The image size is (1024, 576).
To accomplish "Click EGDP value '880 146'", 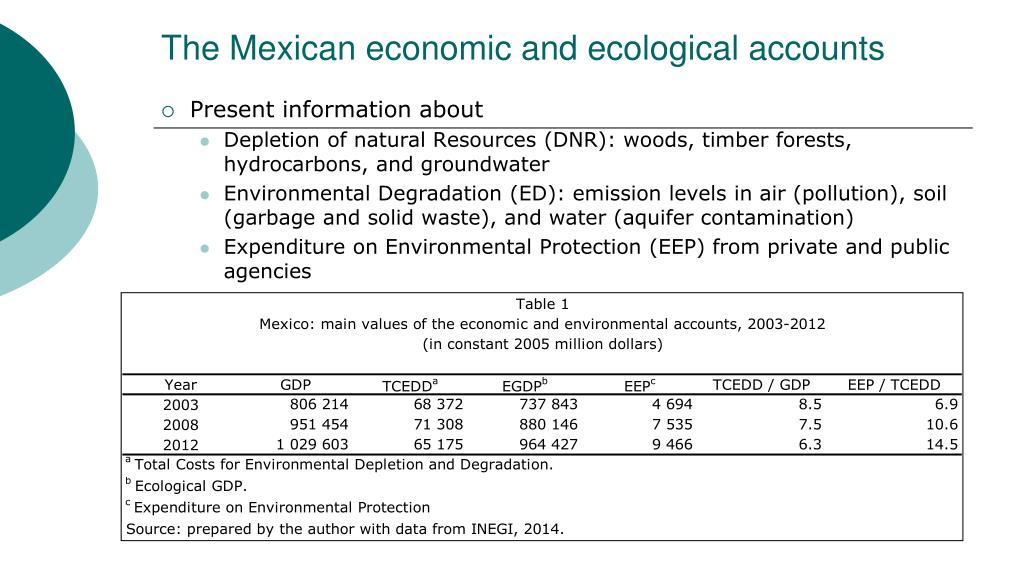I will pyautogui.click(x=549, y=424).
